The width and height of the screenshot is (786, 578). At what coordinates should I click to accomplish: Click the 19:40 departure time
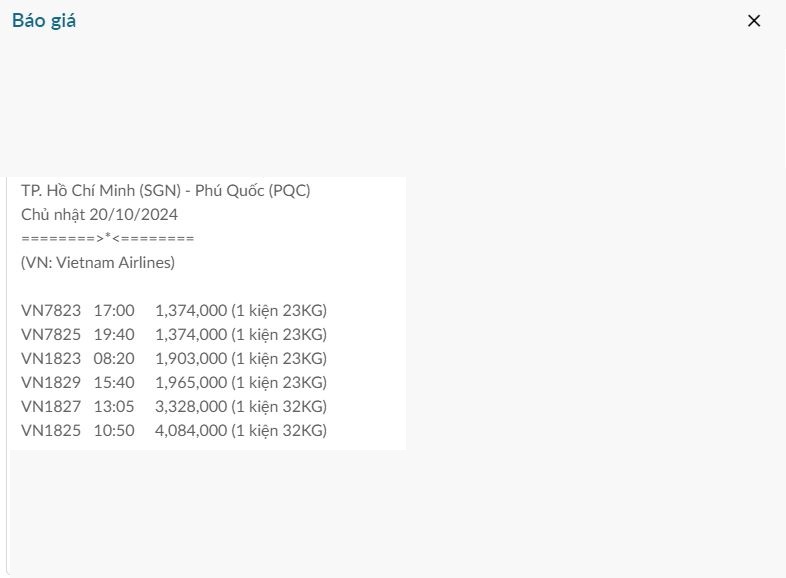[114, 334]
